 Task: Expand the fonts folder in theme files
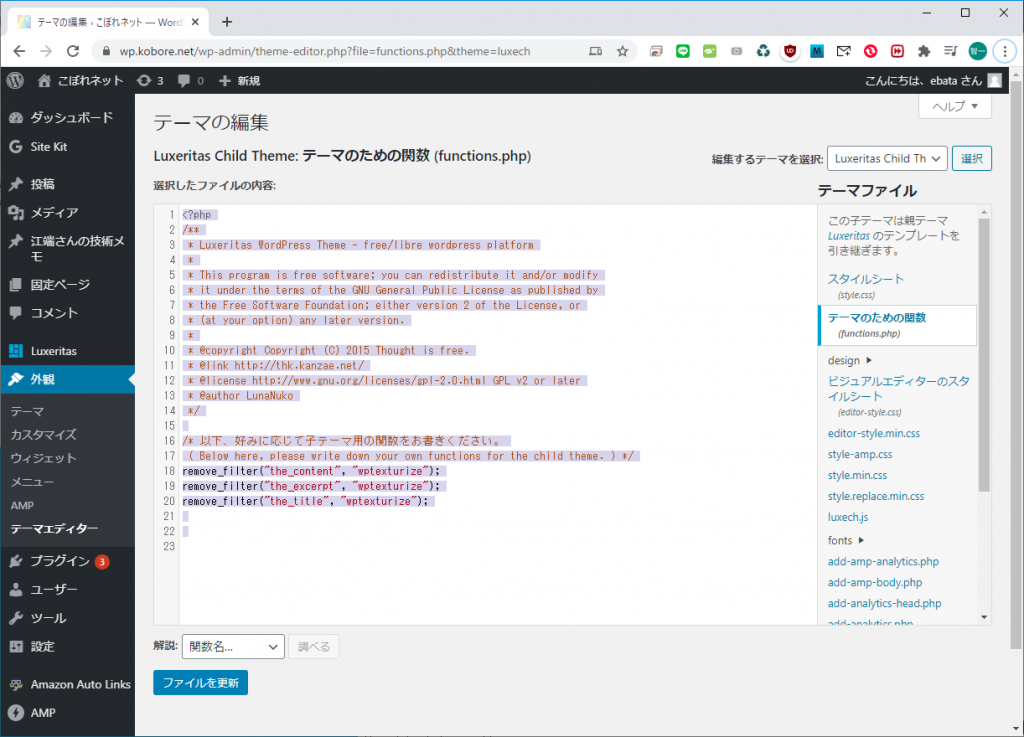point(846,540)
